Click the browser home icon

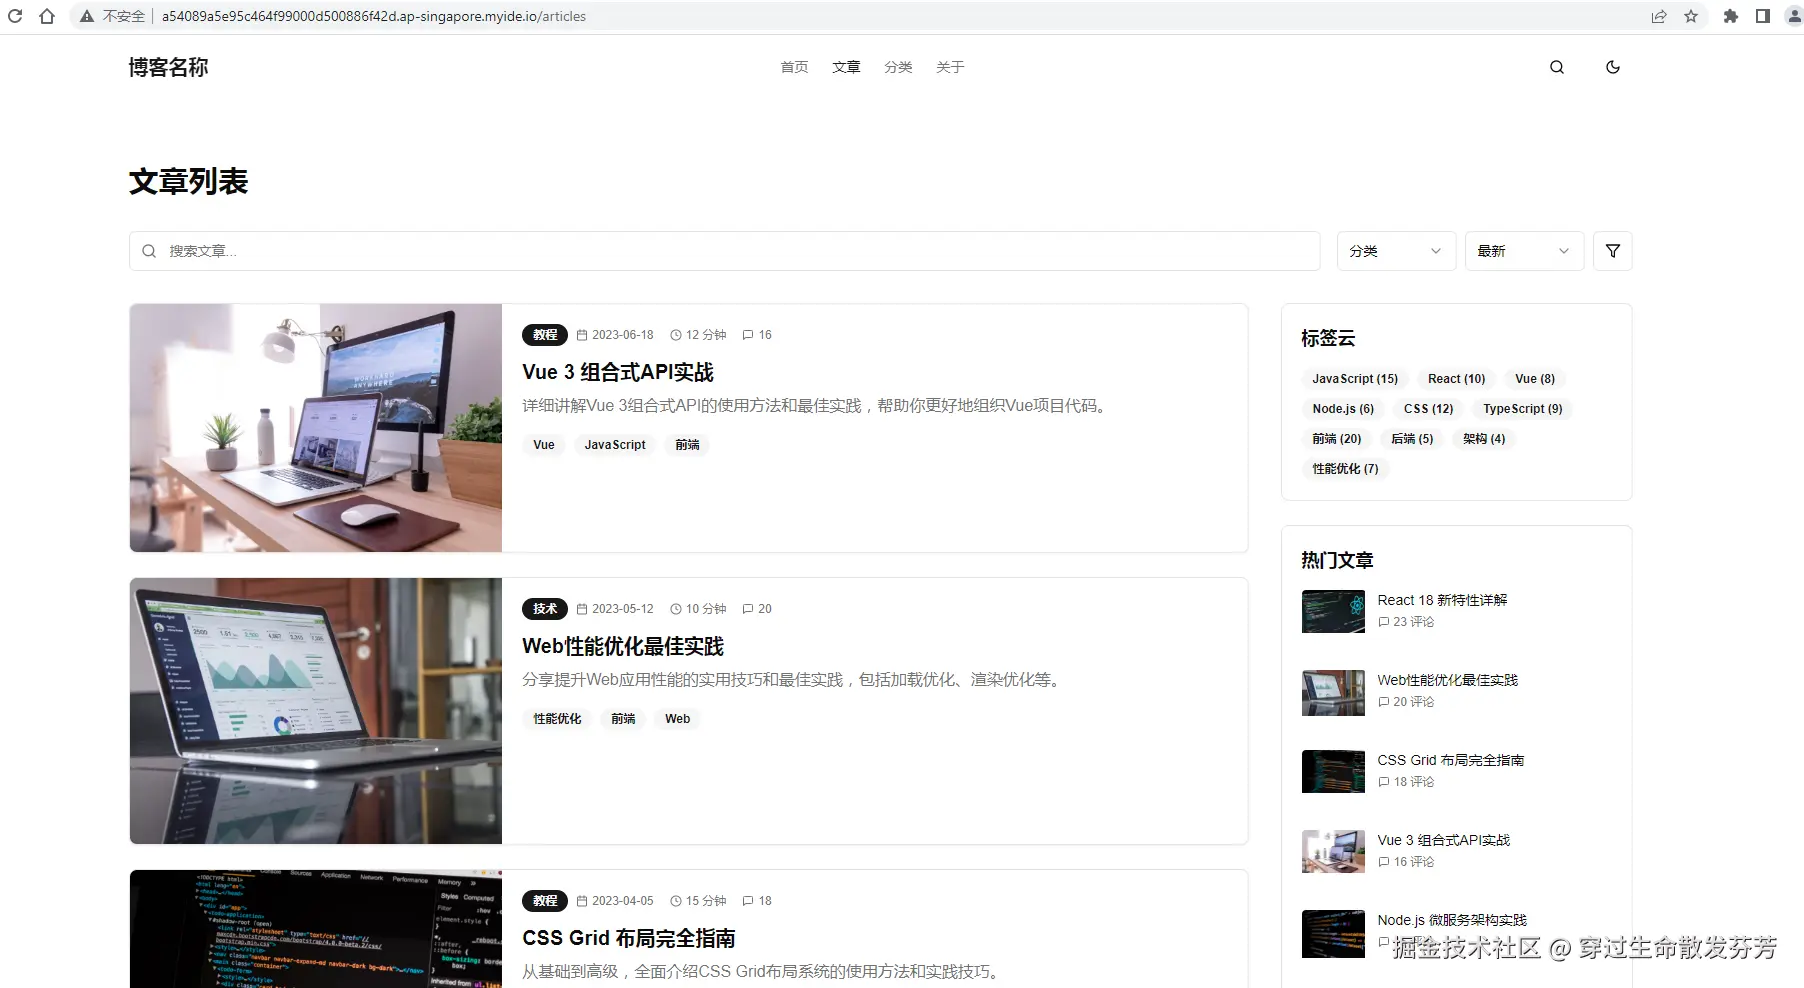(46, 16)
